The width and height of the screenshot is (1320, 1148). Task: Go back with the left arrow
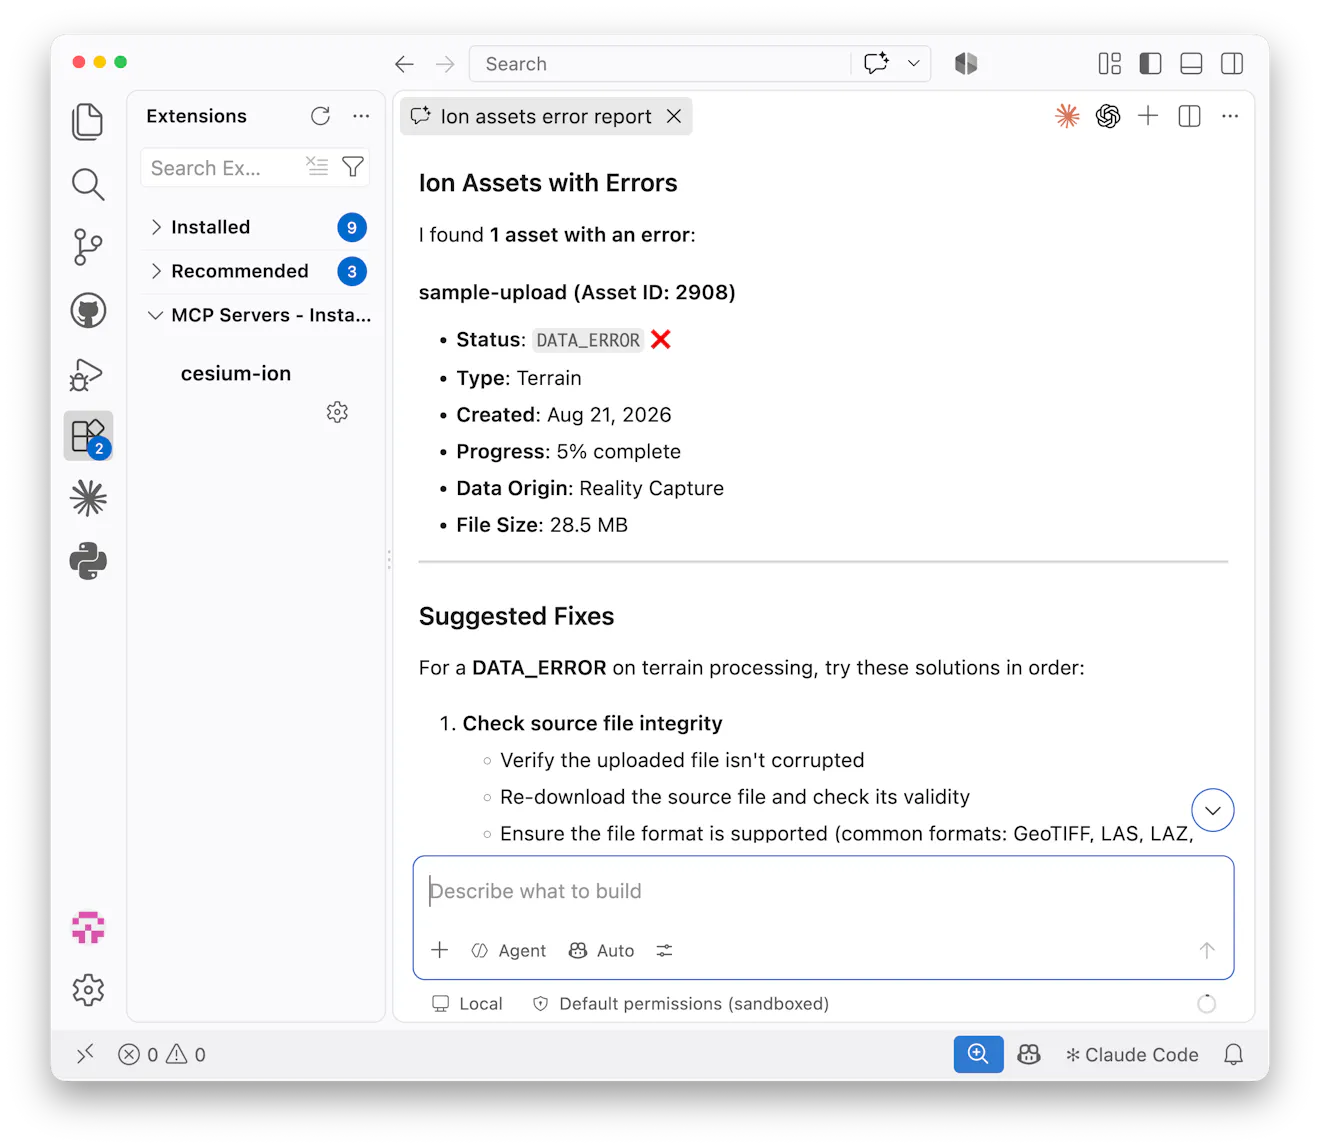404,64
